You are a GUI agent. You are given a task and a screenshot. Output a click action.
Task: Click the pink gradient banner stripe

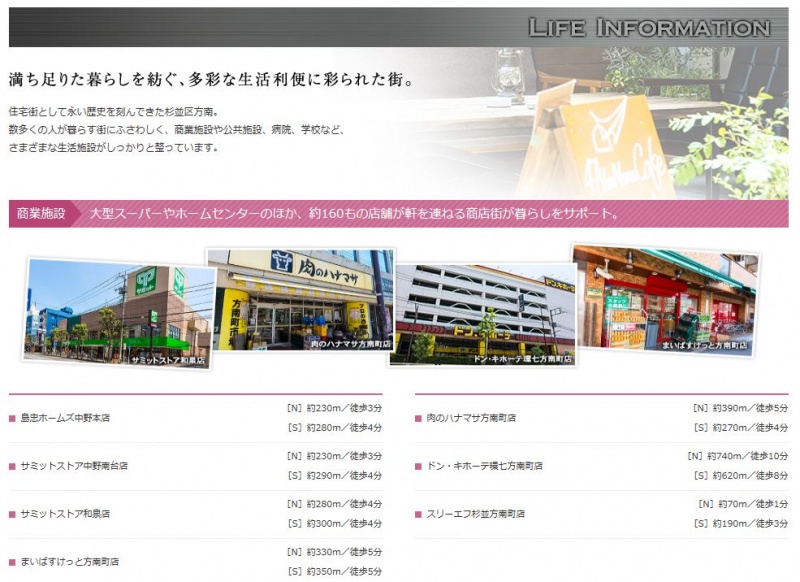(x=400, y=211)
